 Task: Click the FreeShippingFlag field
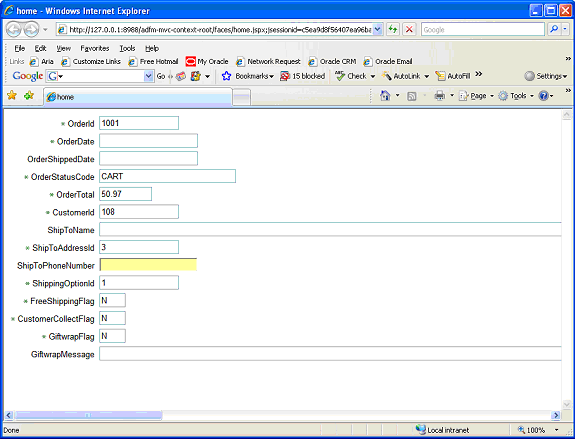click(x=112, y=300)
